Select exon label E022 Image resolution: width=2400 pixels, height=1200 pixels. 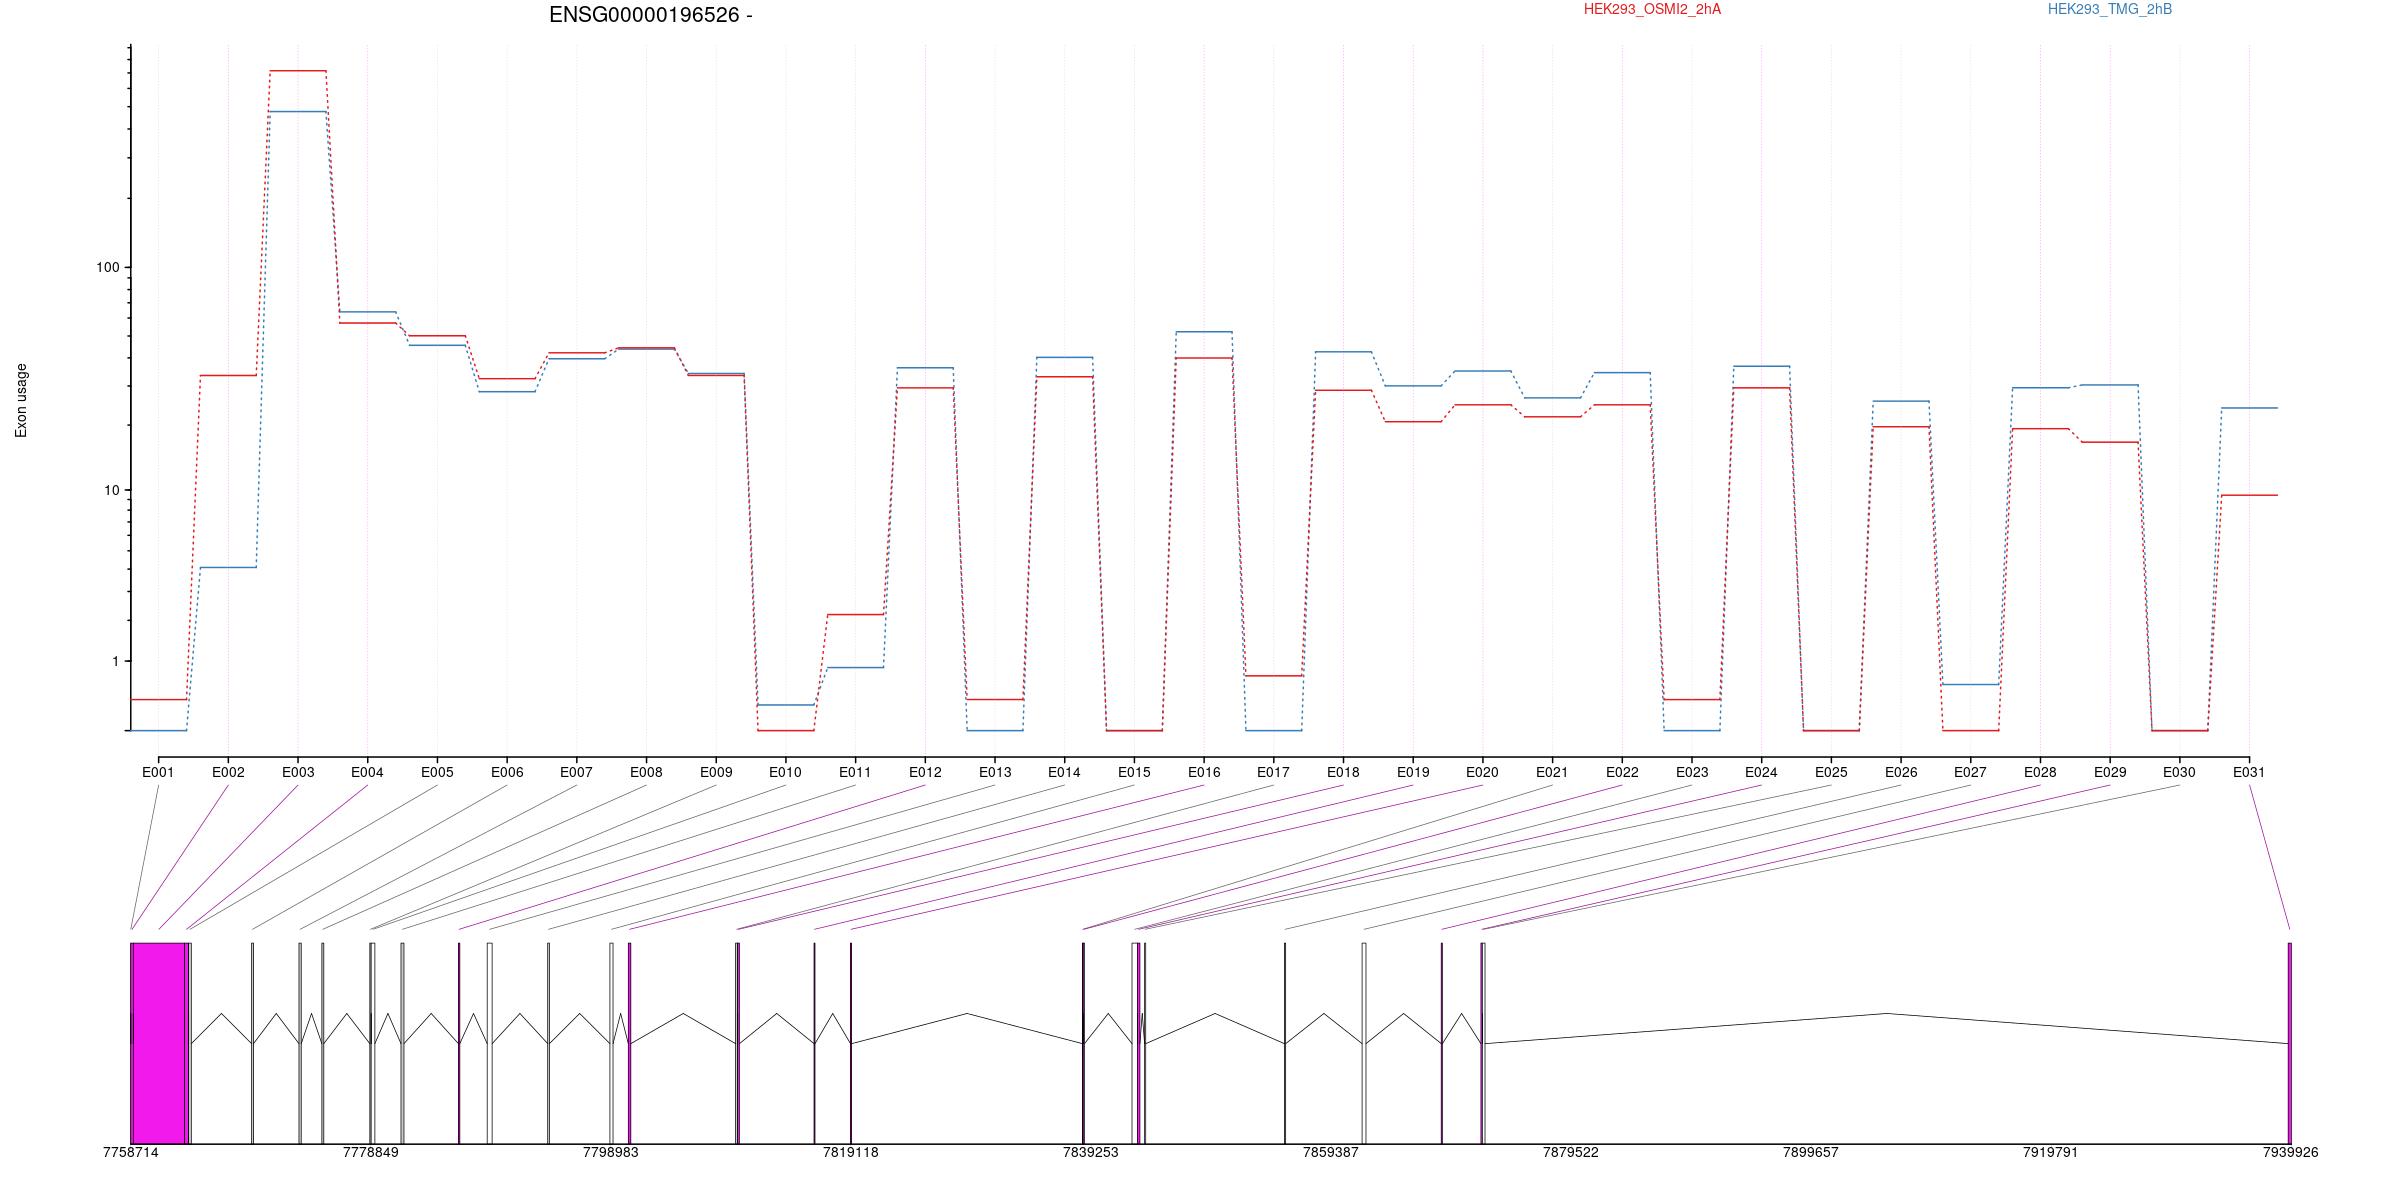(x=1622, y=772)
